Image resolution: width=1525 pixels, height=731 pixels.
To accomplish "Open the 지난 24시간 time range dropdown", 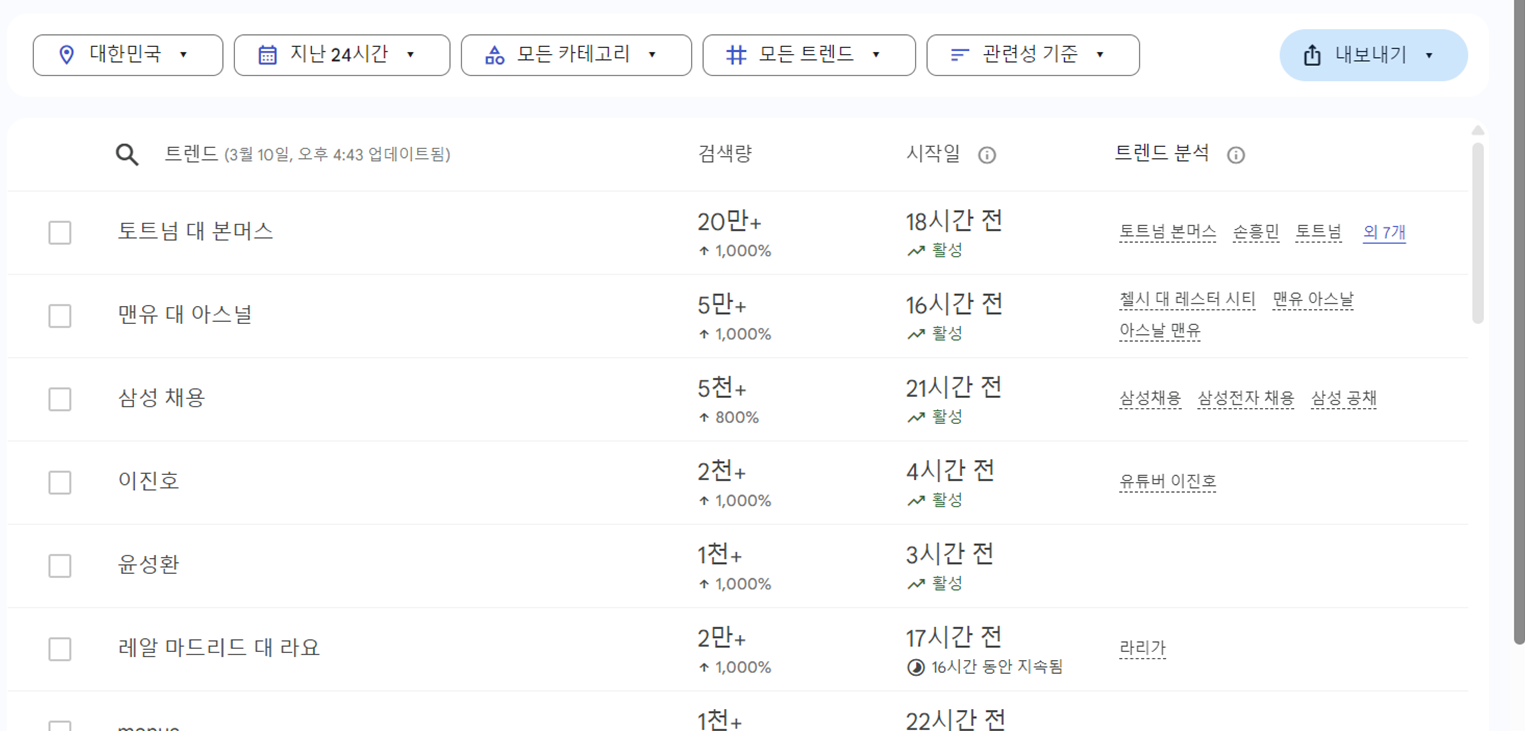I will (x=342, y=55).
